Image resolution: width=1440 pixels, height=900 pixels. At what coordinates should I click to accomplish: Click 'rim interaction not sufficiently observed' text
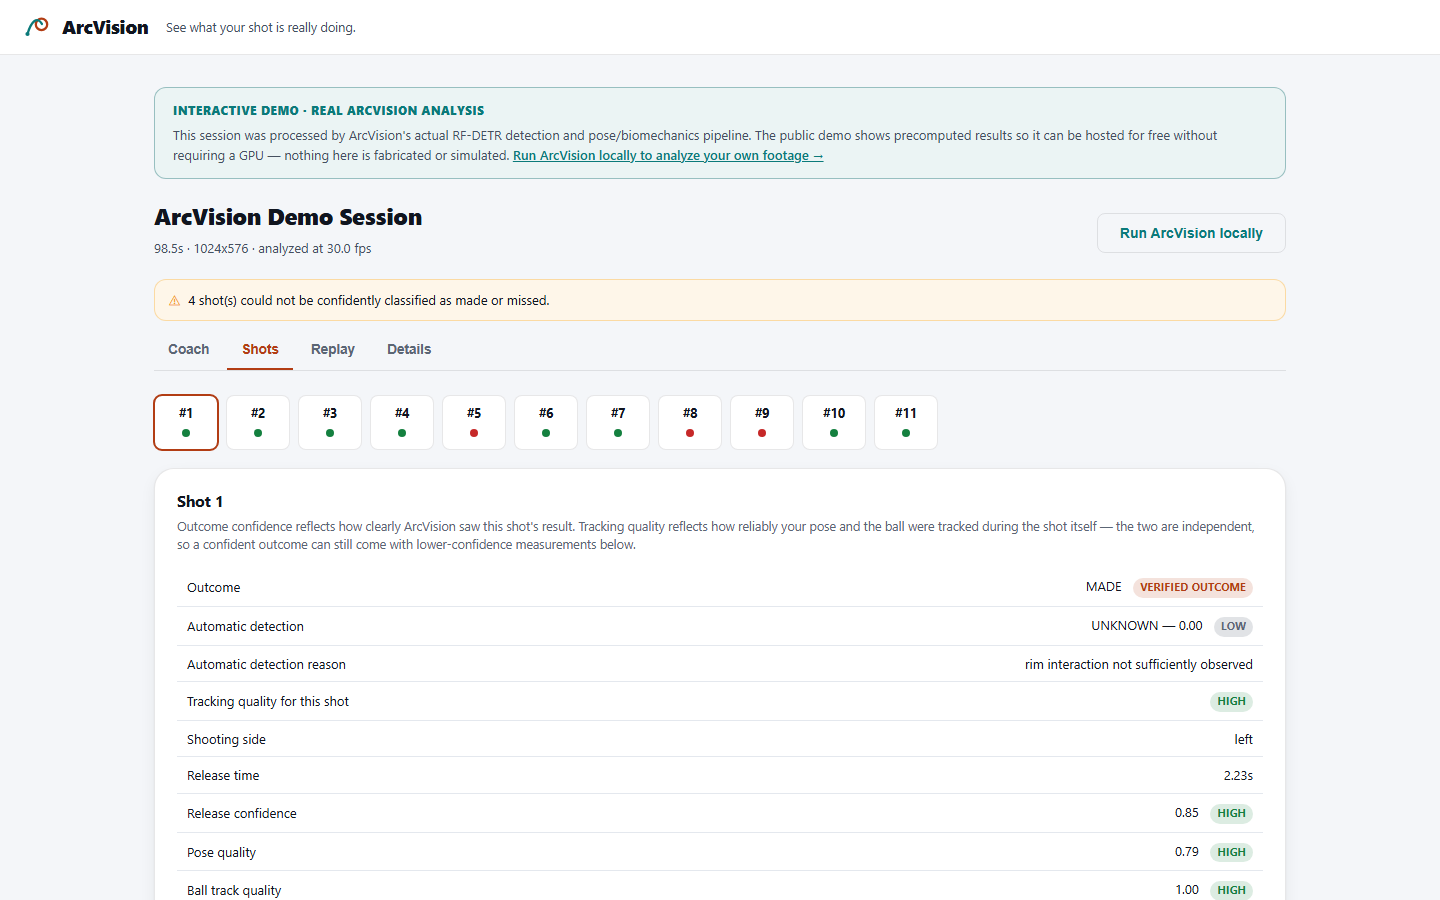point(1139,665)
